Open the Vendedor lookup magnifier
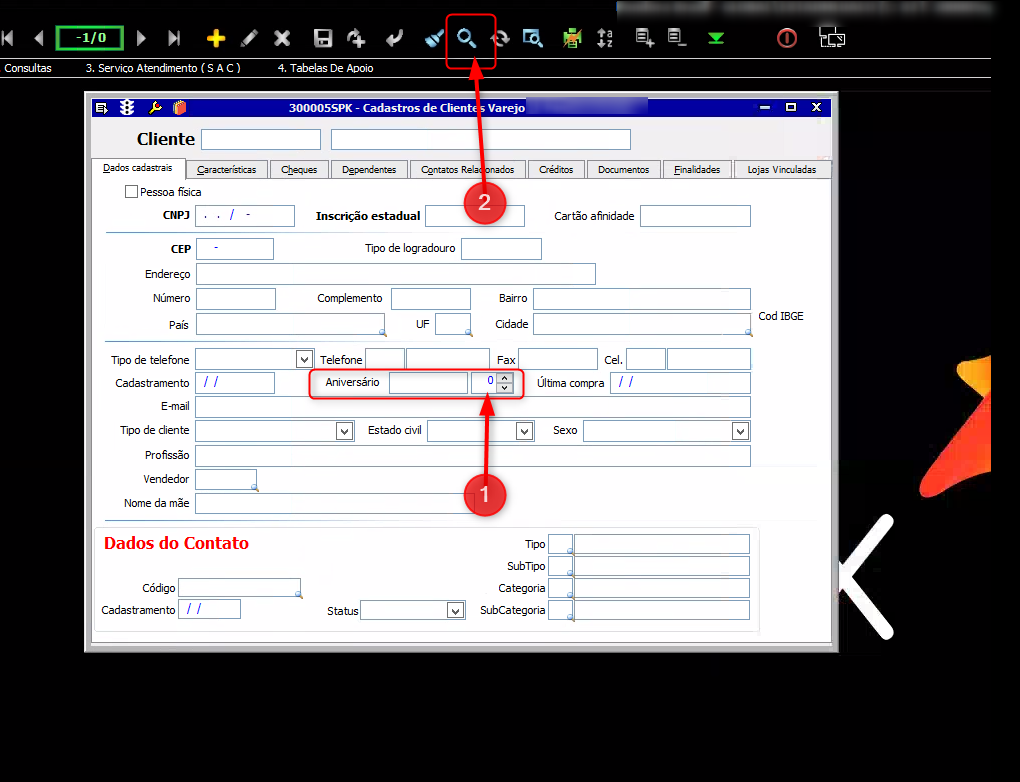1020x782 pixels. click(x=254, y=487)
